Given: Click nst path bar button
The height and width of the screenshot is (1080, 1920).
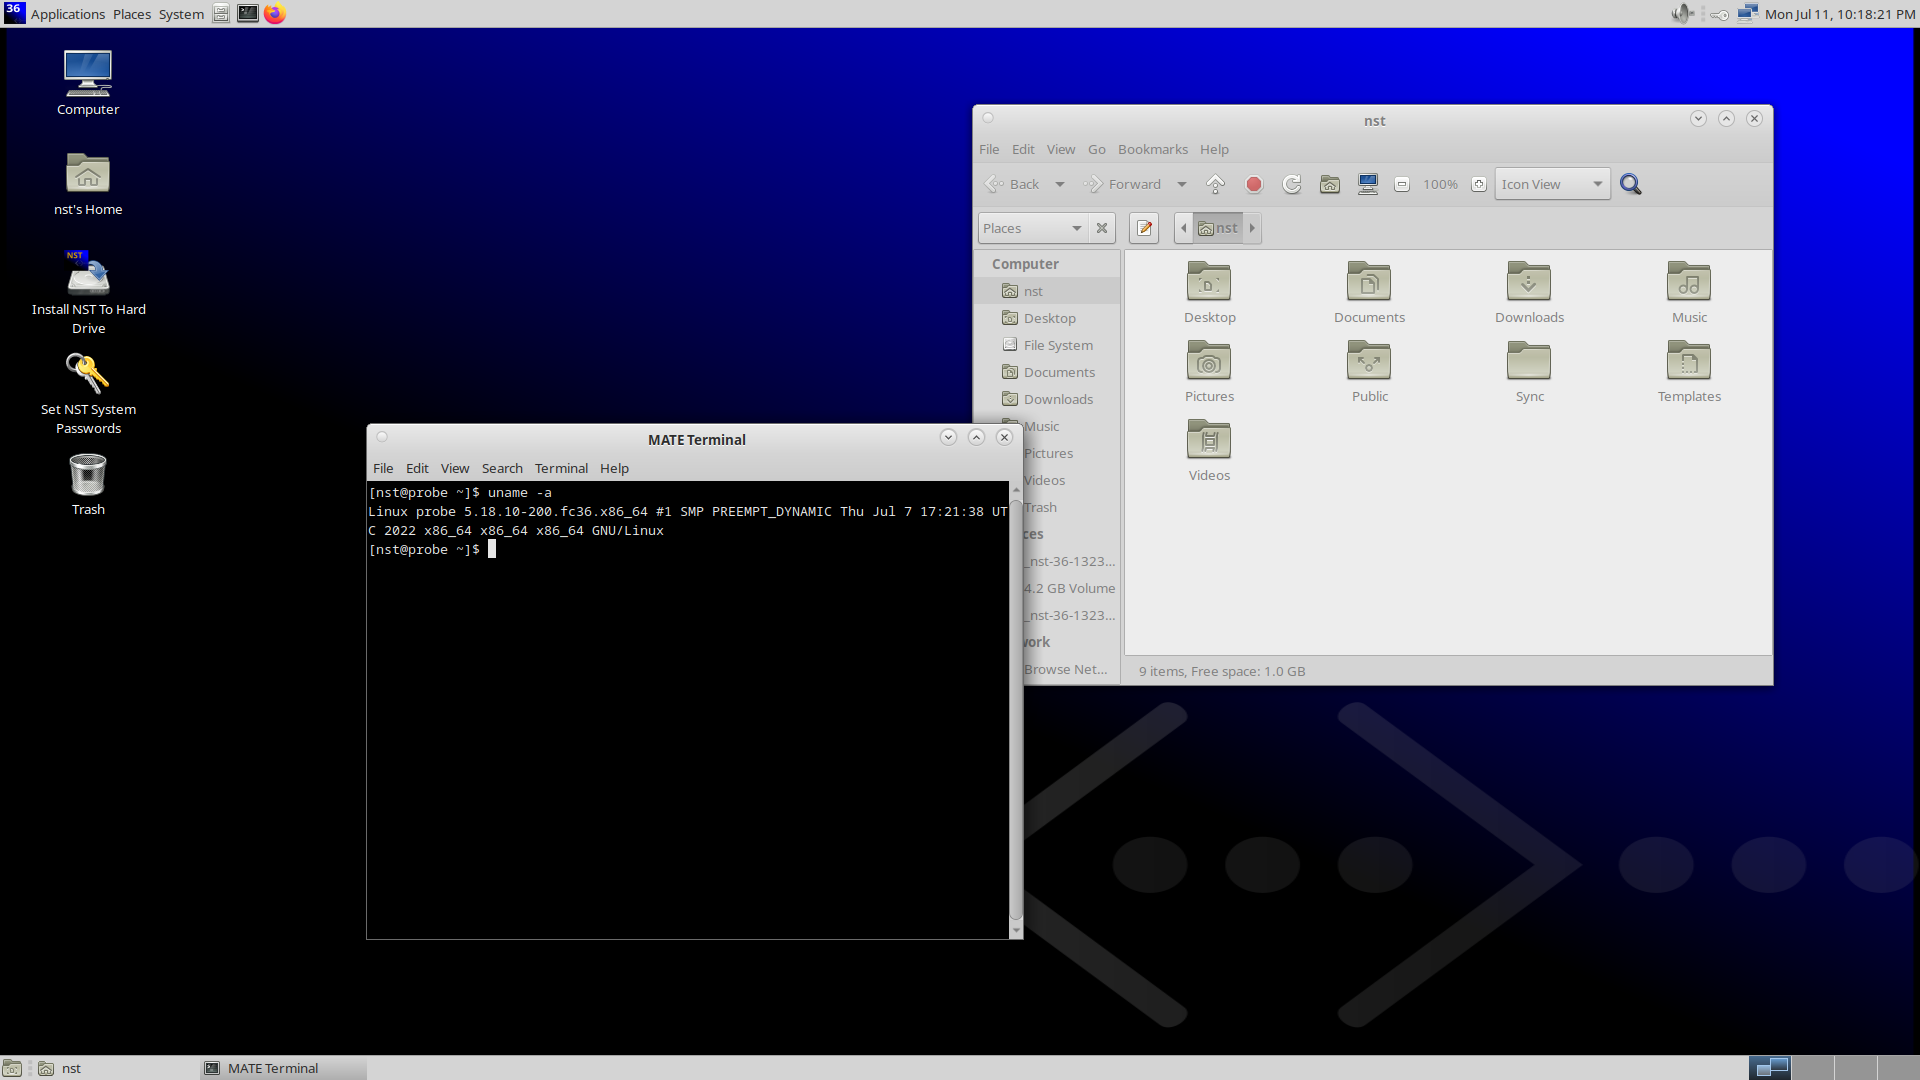Looking at the screenshot, I should (1217, 228).
